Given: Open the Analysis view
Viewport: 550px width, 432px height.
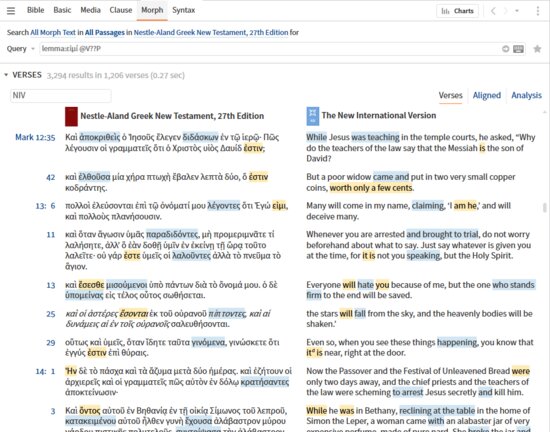Looking at the screenshot, I should [x=526, y=95].
